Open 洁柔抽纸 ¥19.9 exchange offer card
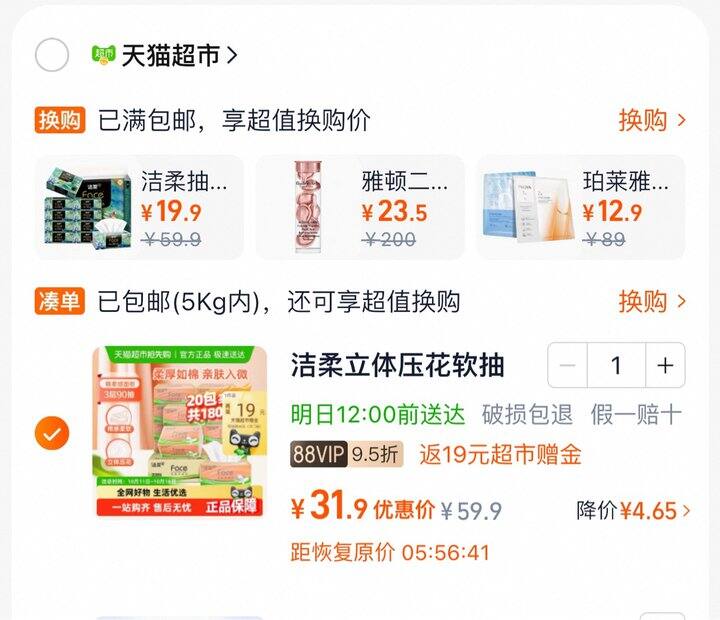Viewport: 720px width, 620px height. point(140,207)
